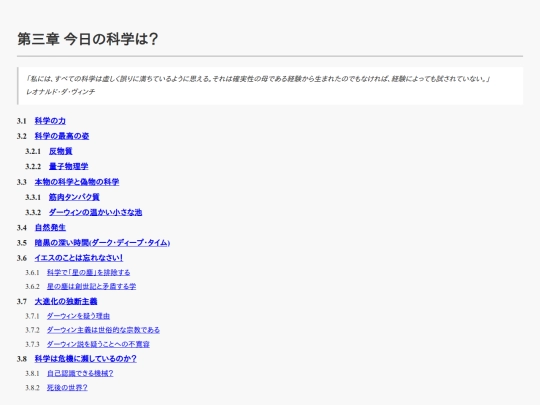Click subsection number 3.7.2

click(x=32, y=330)
